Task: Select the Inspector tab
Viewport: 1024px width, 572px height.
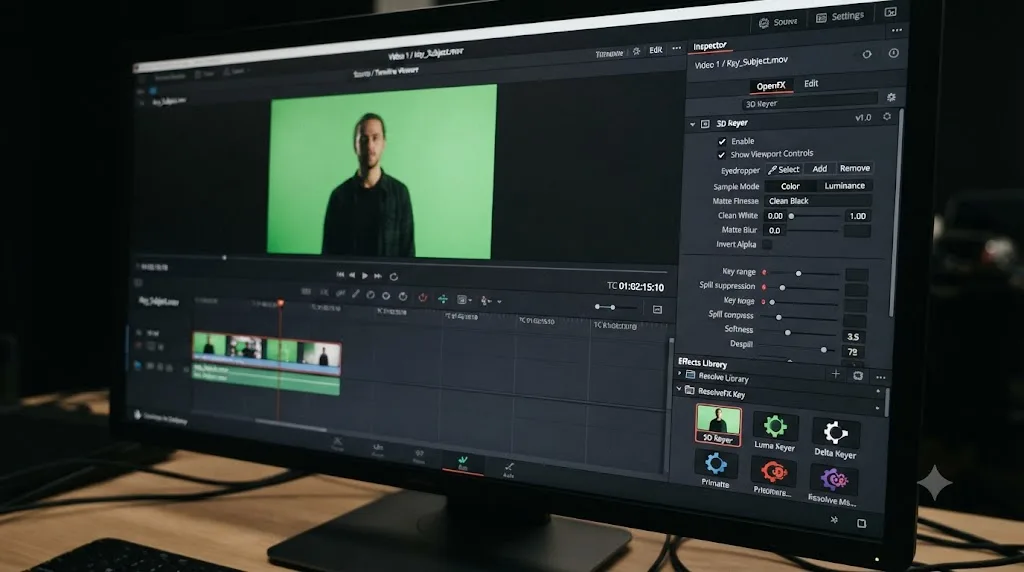Action: [x=710, y=46]
